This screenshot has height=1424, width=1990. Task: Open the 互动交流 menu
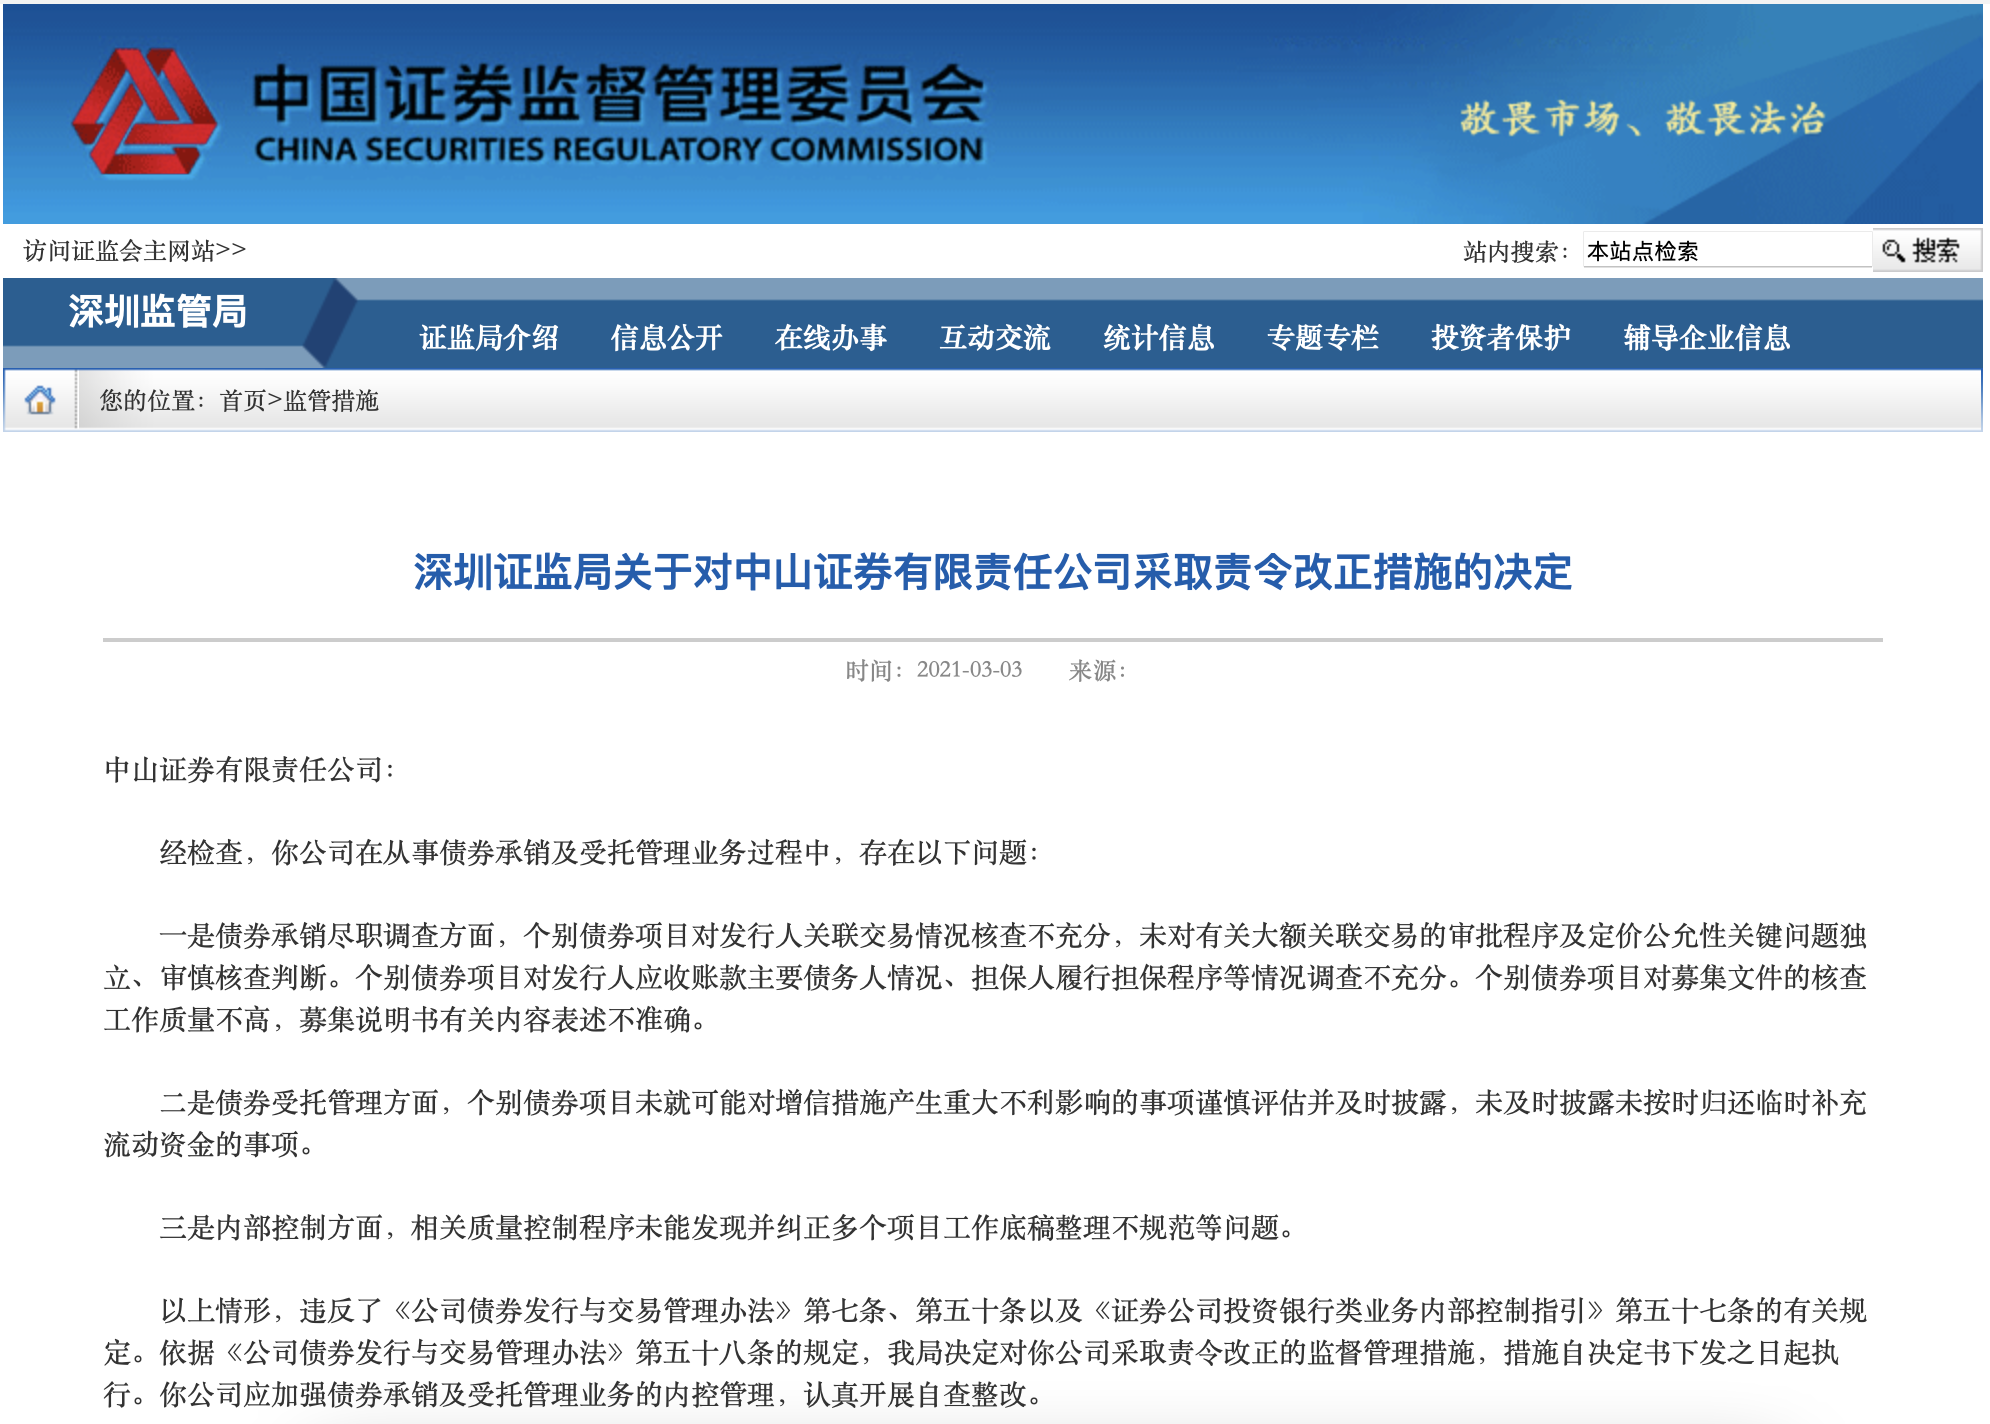(995, 337)
